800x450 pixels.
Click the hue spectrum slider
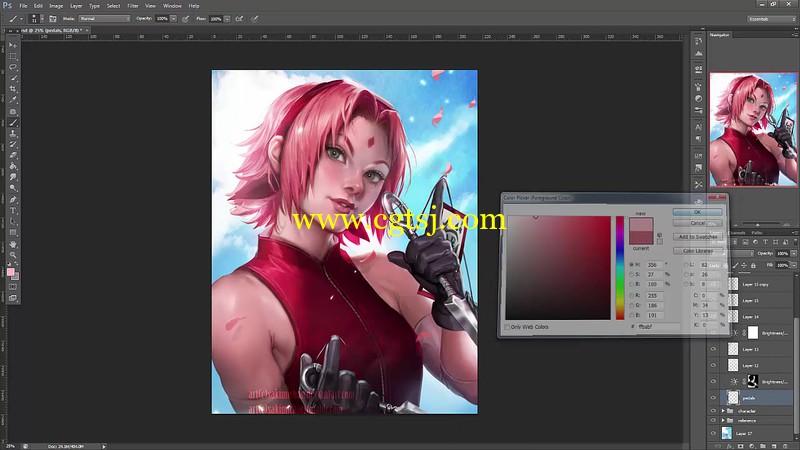coord(620,268)
